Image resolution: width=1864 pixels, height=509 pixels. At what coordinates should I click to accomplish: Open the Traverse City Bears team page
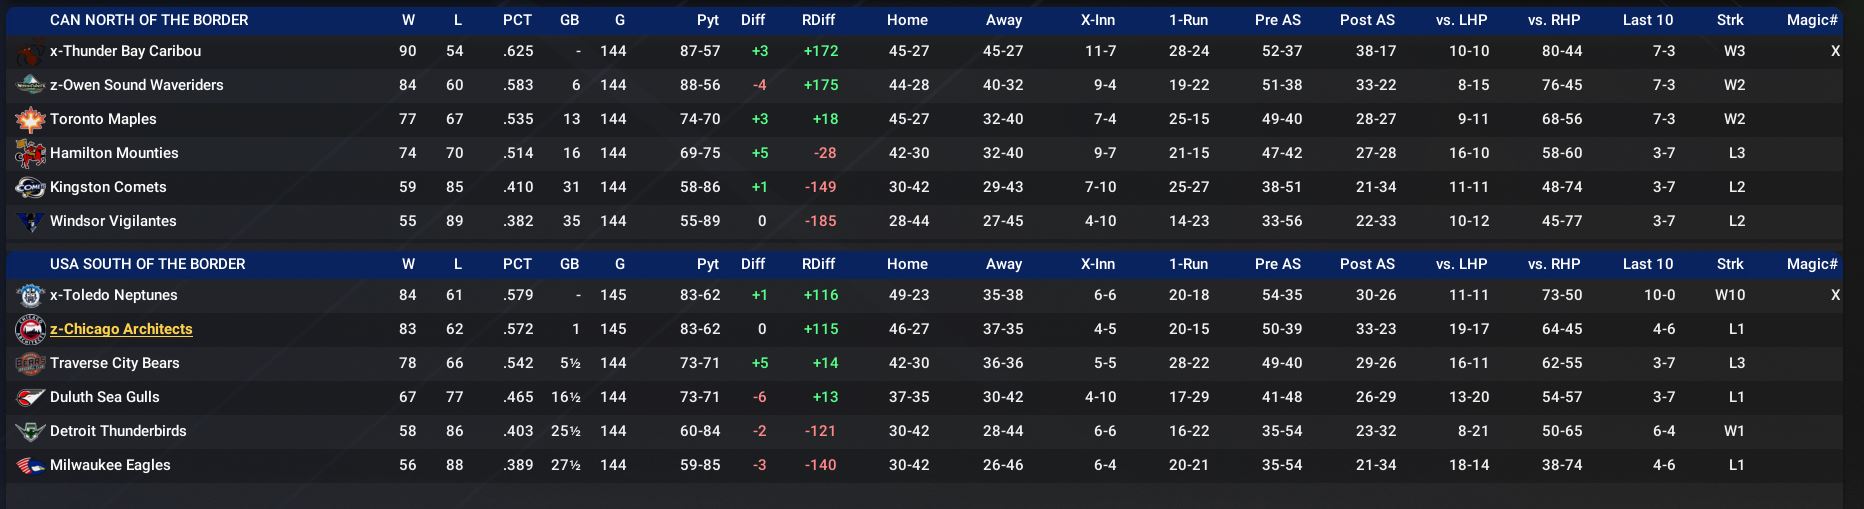[115, 363]
